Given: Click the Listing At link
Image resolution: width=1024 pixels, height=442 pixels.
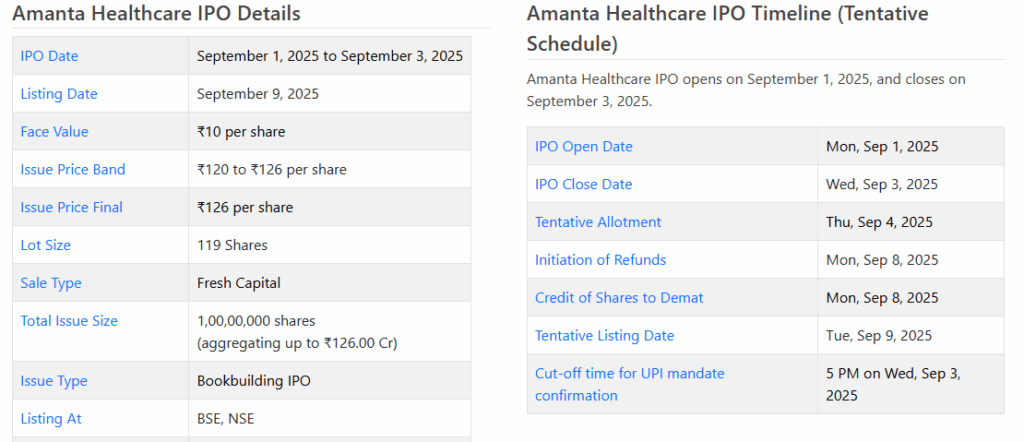Looking at the screenshot, I should [51, 419].
